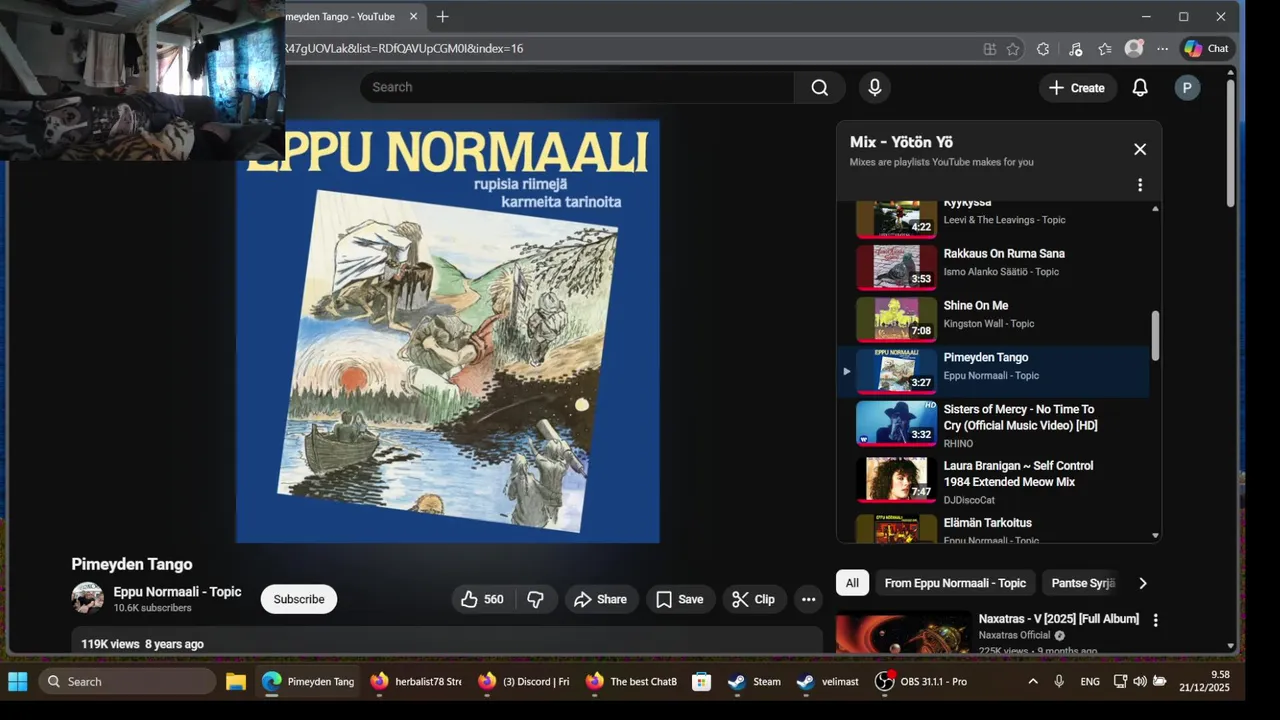Open the Mix playlist three-dot options
Image resolution: width=1280 pixels, height=720 pixels.
[x=1140, y=185]
